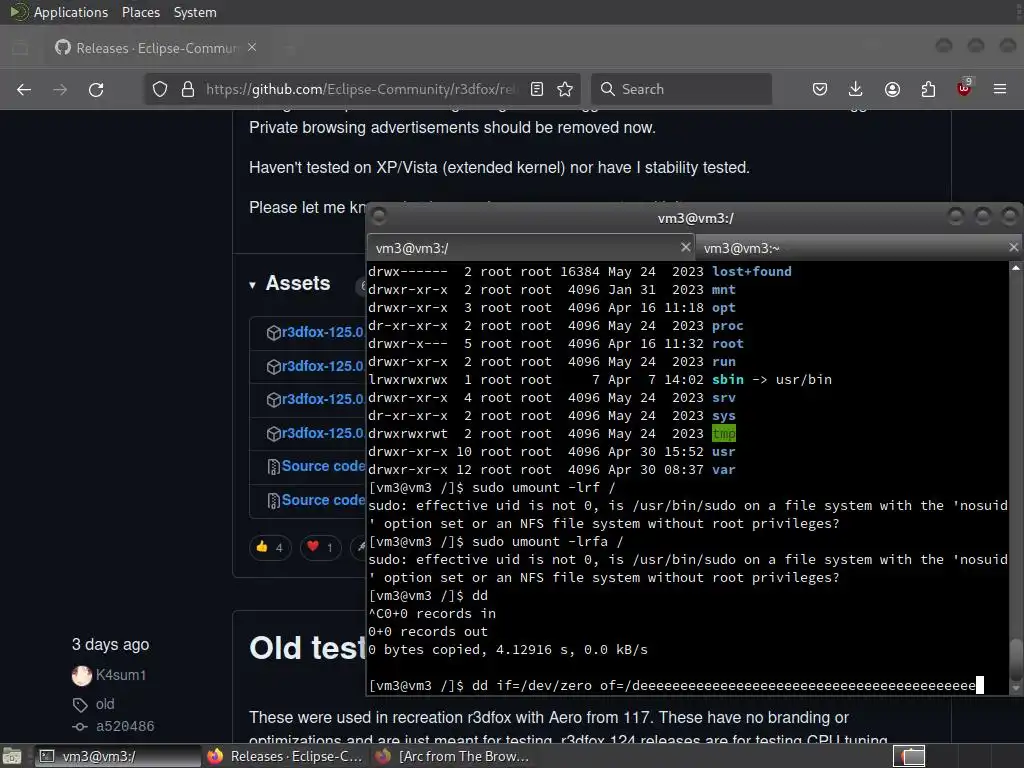Collapse the Assets disclosure triangle

[252, 285]
